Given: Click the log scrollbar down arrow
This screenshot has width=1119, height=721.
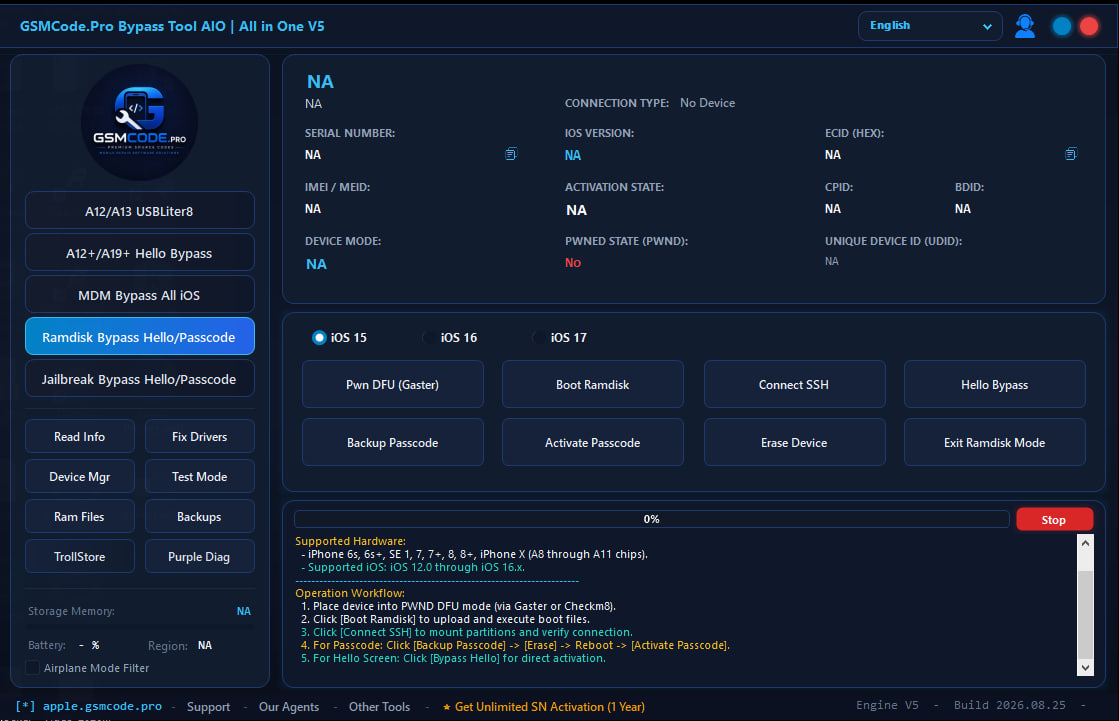Looking at the screenshot, I should (1085, 667).
